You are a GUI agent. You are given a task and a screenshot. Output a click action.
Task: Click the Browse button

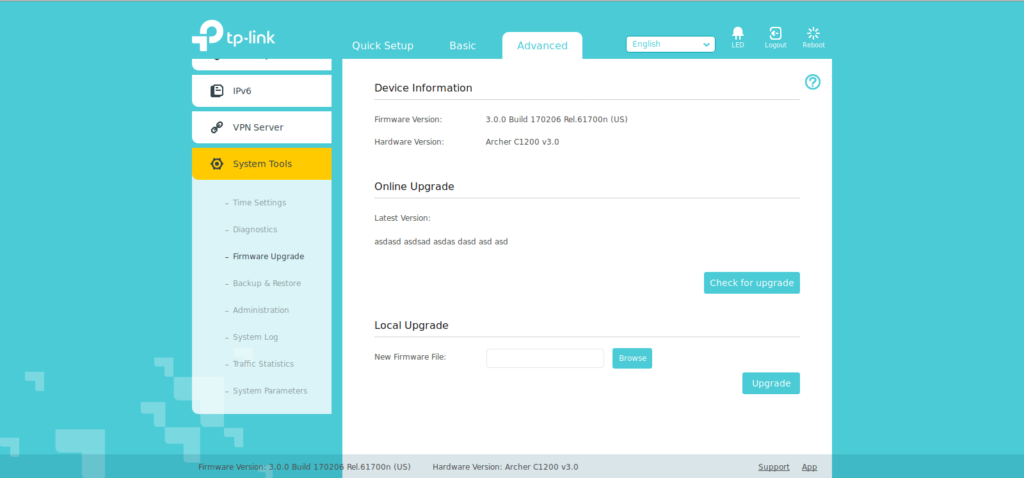pos(632,358)
